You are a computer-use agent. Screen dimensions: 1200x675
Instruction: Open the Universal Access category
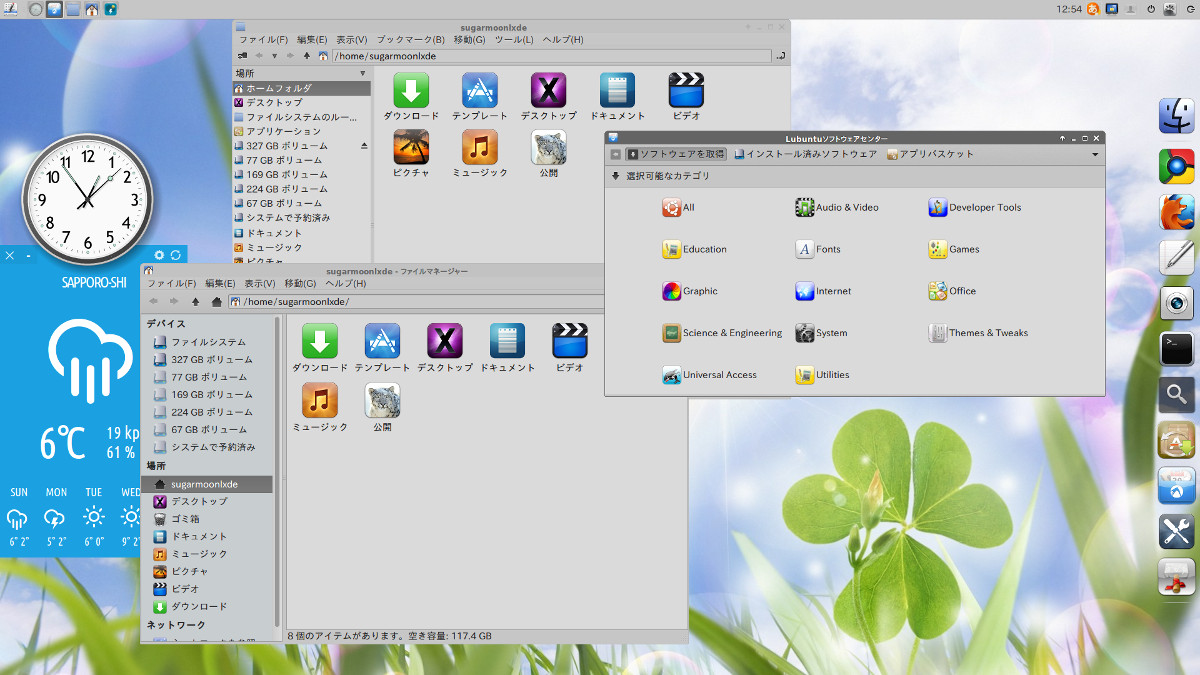tap(709, 376)
